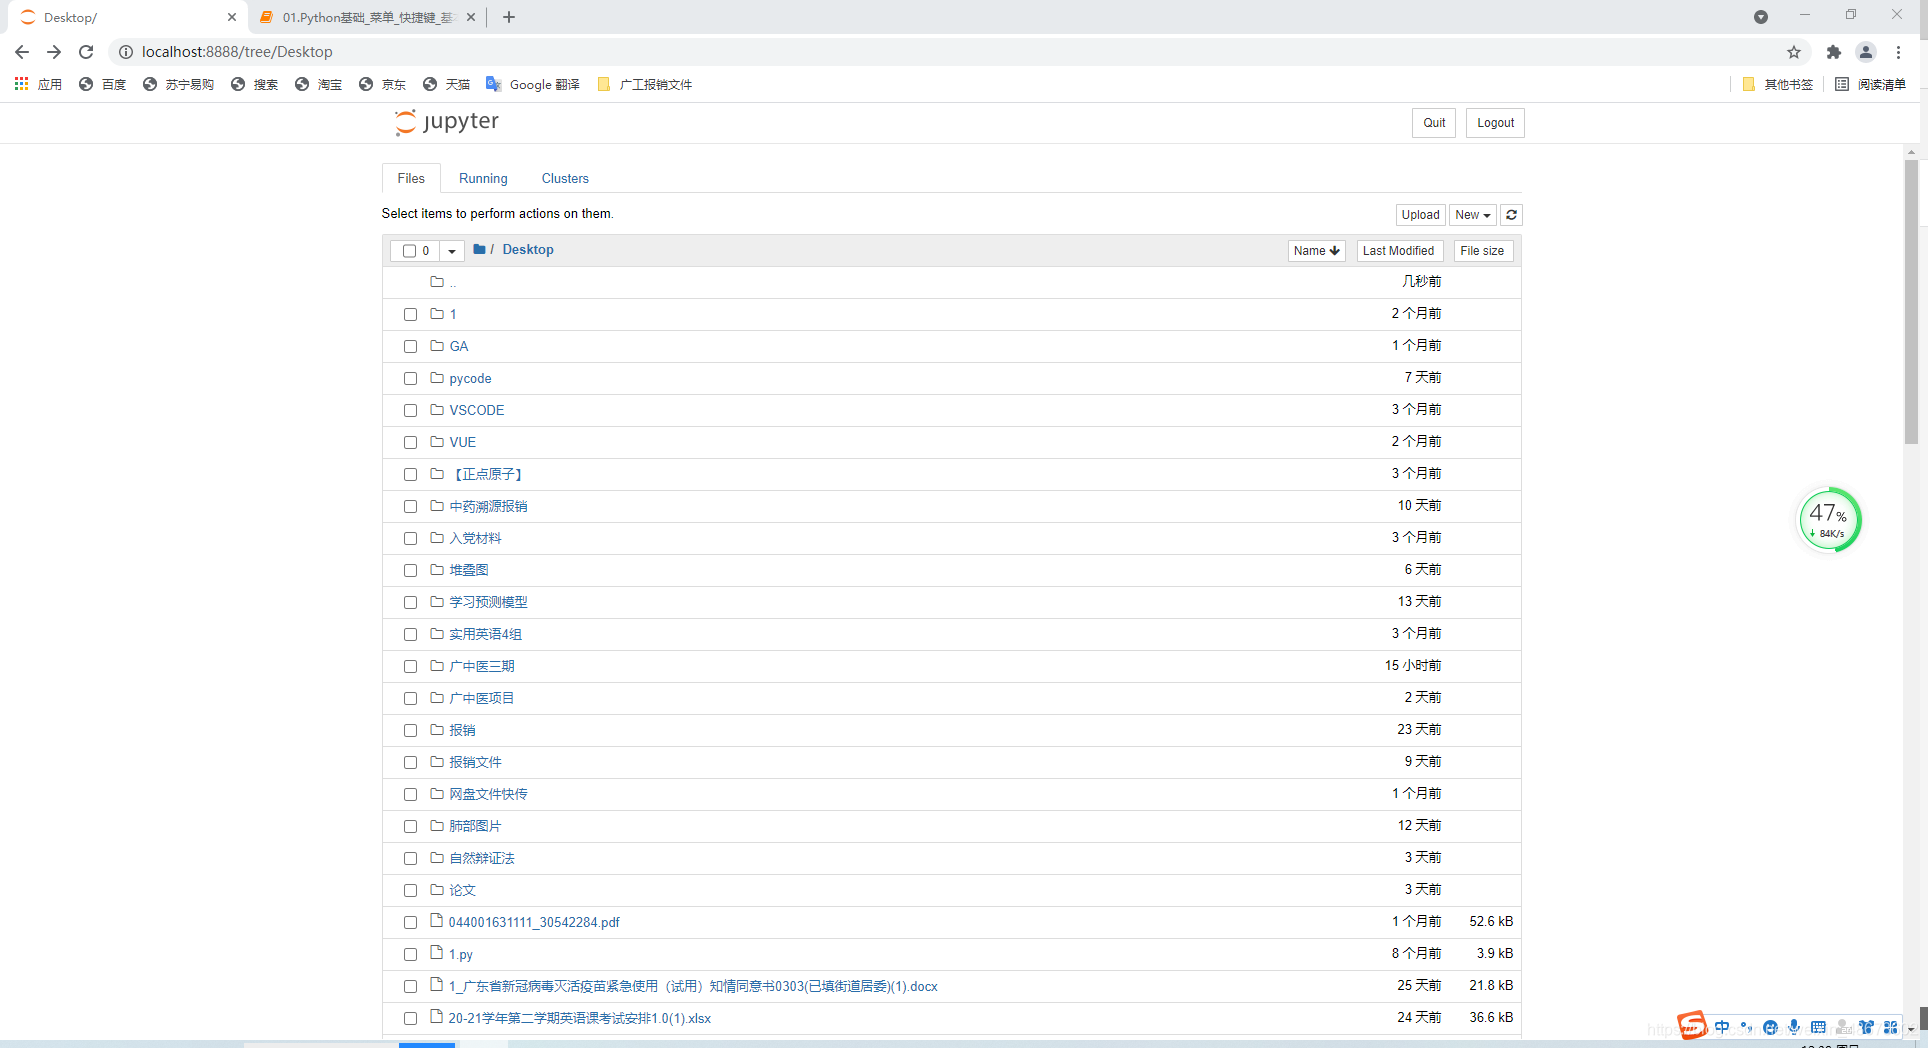Screen dimensions: 1928x1048
Task: Click the 47% network speed widget
Action: click(1829, 520)
